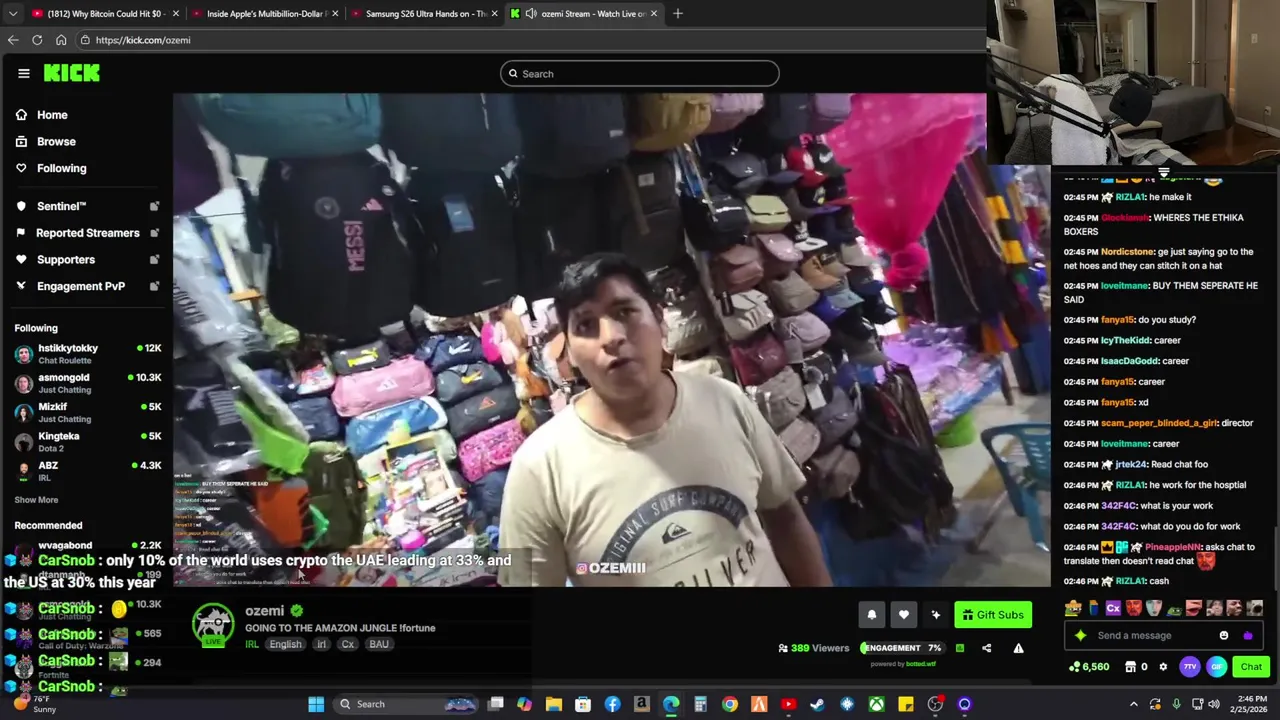Focus the Send a message chat input
This screenshot has height=720, width=1280.
[1150, 636]
